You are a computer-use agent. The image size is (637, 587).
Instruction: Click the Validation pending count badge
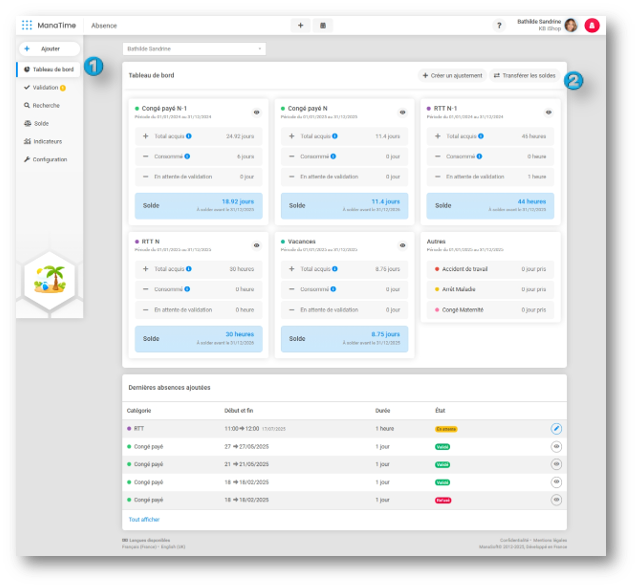pyautogui.click(x=63, y=88)
